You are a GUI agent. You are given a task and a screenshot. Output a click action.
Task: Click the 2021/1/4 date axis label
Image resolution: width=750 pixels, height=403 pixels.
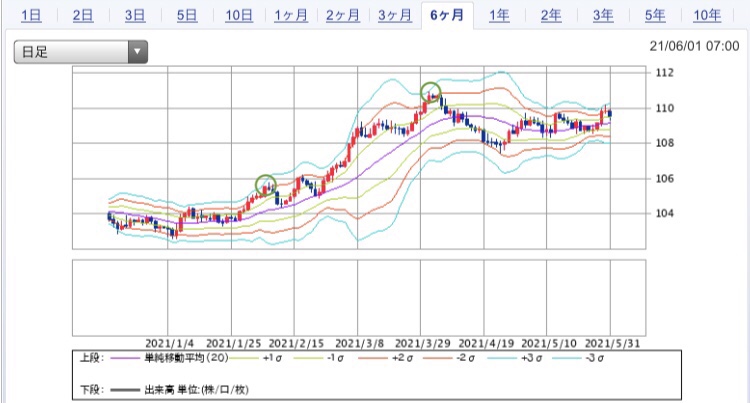point(169,343)
